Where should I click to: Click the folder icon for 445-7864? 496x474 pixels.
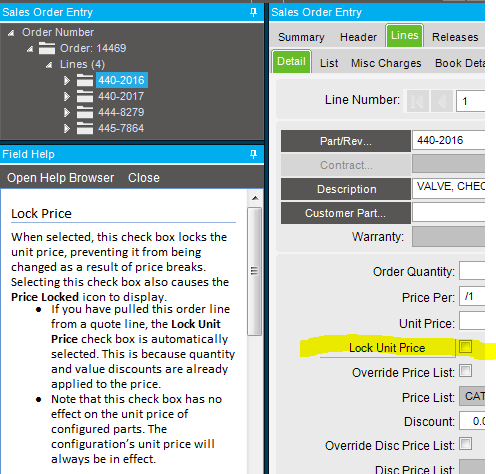click(x=85, y=128)
